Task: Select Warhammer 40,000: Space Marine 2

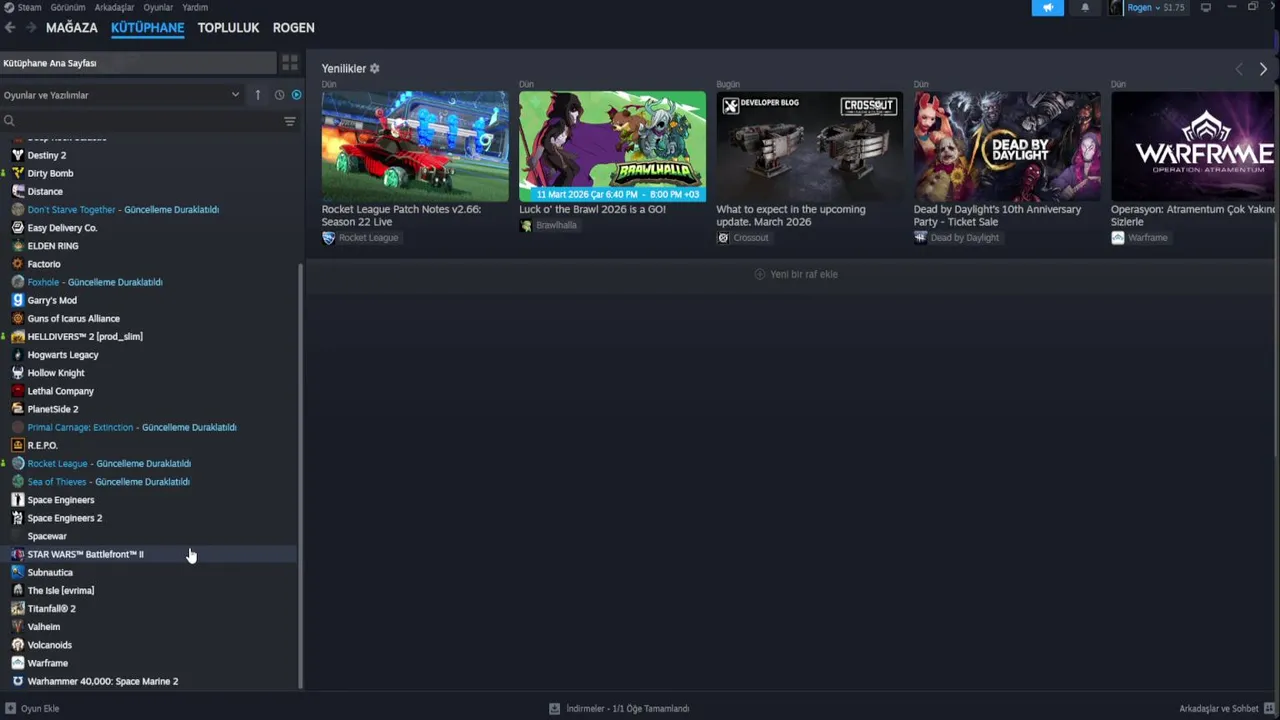Action: 150,681
